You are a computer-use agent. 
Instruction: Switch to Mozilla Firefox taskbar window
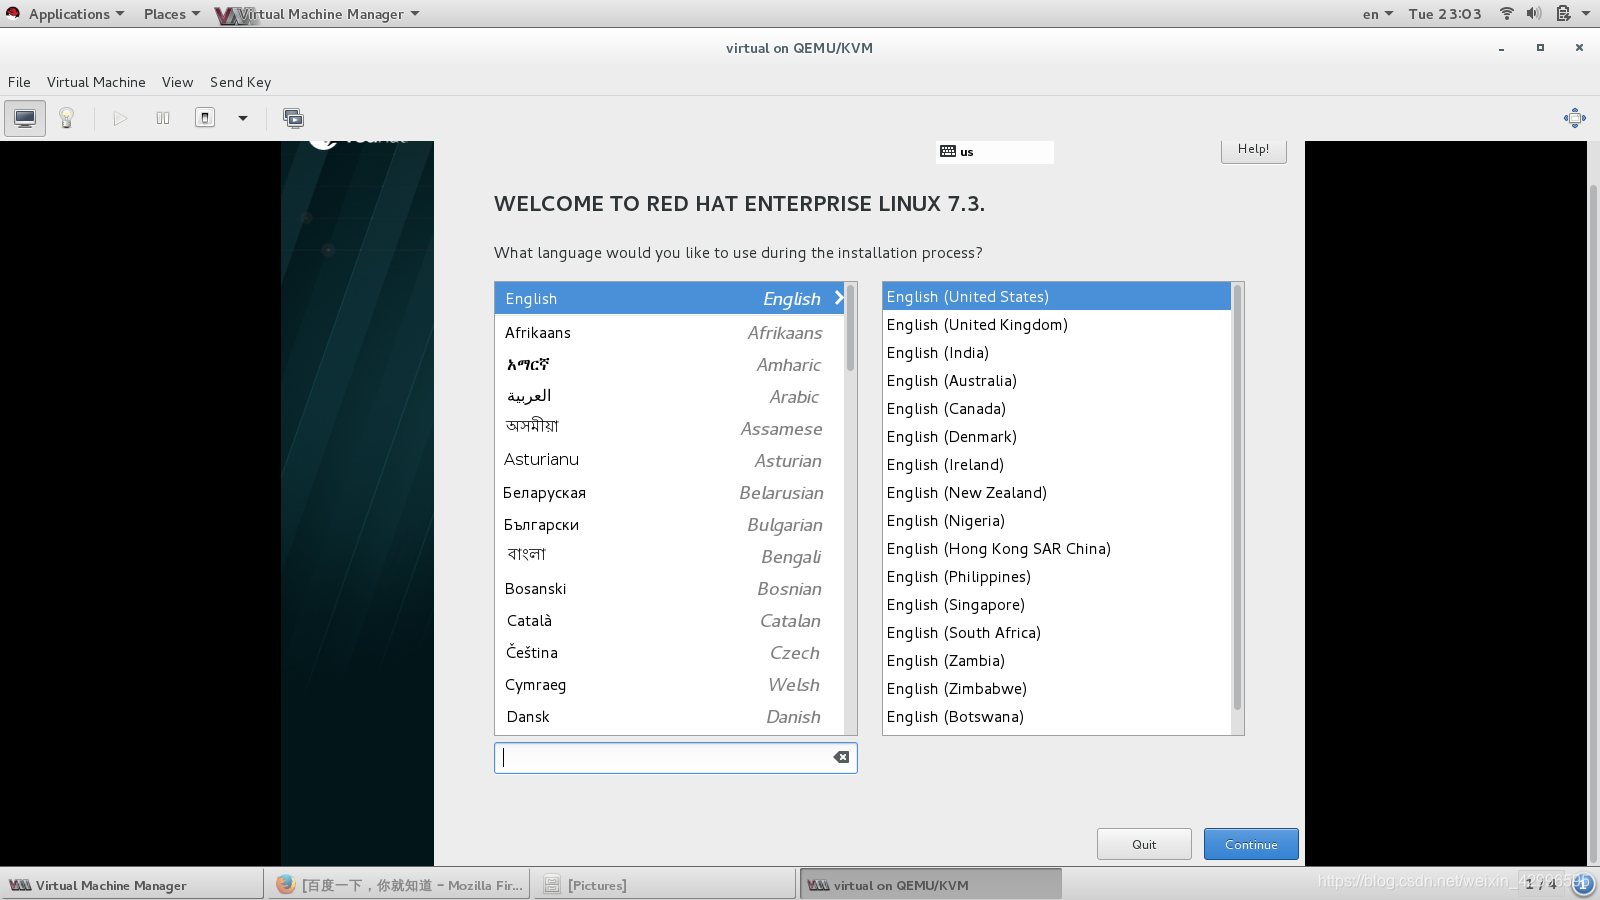tap(398, 885)
